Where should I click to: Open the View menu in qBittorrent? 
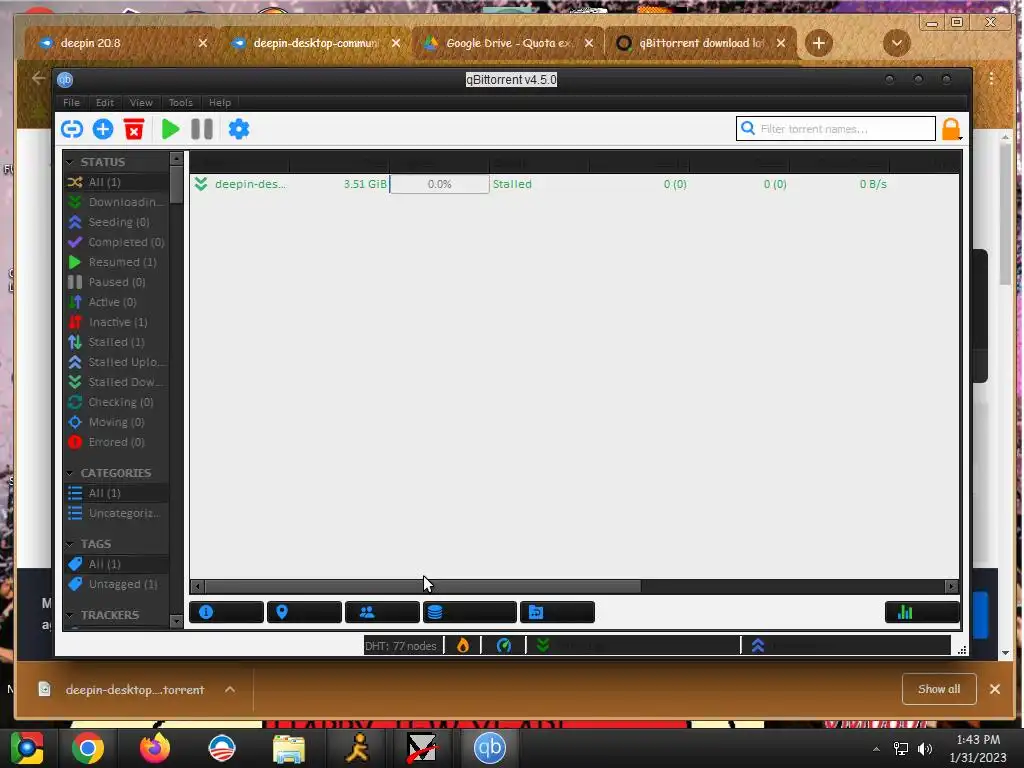[141, 103]
